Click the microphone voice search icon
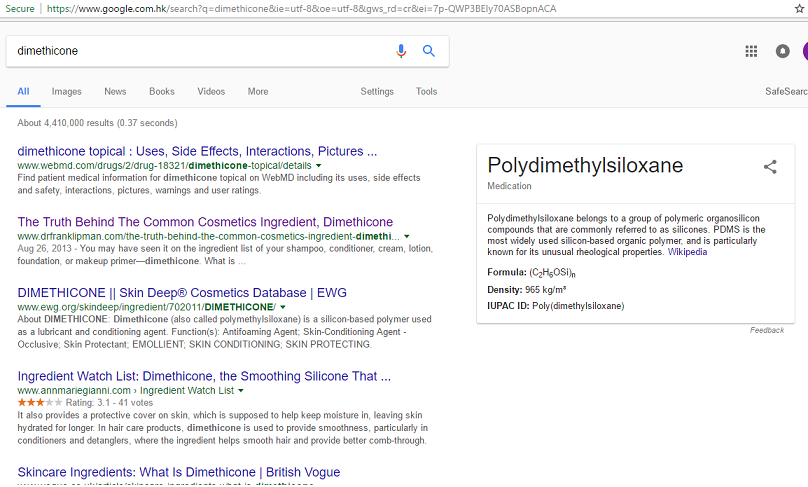This screenshot has width=808, height=487. tap(401, 51)
